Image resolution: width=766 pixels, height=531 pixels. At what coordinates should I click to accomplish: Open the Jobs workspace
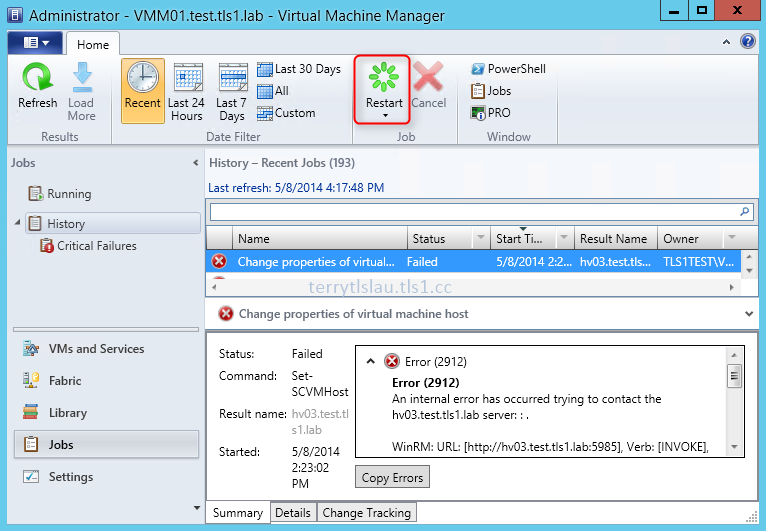pyautogui.click(x=106, y=445)
